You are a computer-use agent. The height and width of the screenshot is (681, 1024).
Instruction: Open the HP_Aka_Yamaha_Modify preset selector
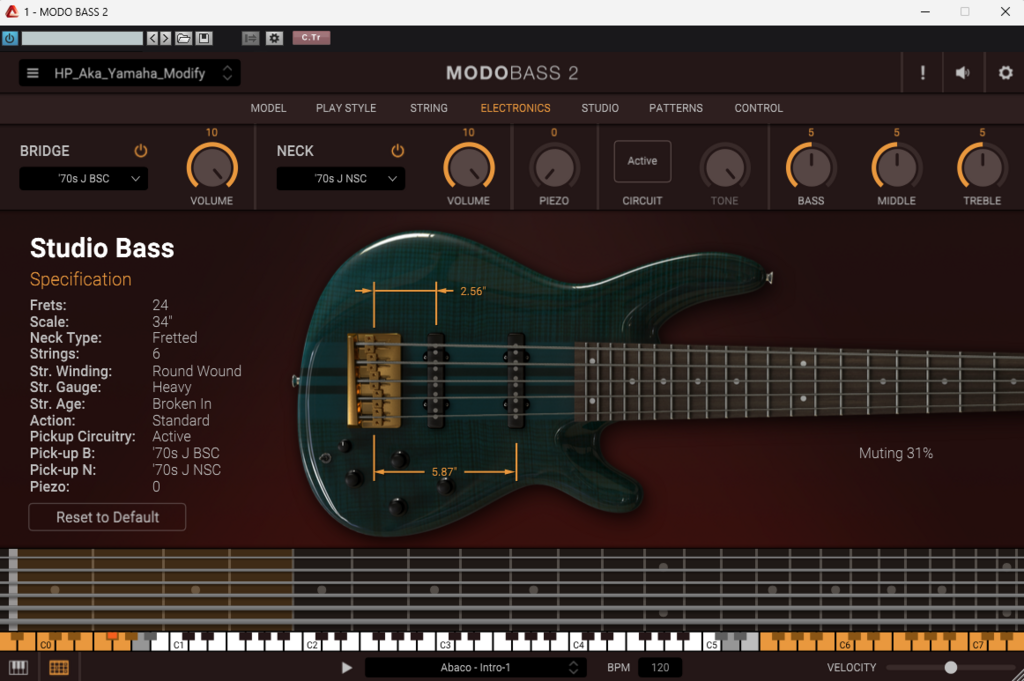tap(129, 73)
